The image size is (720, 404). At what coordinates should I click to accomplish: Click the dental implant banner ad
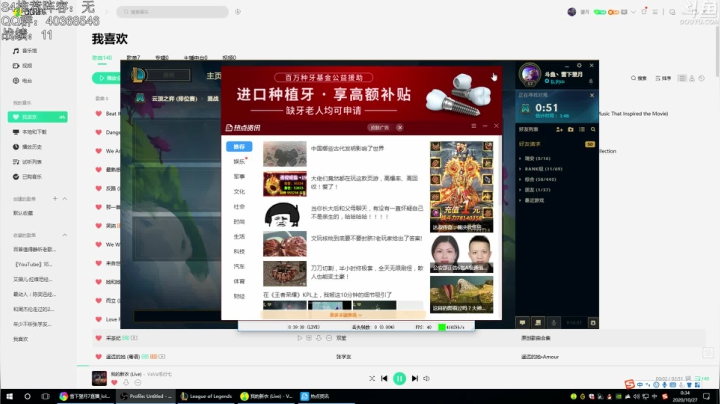point(361,94)
